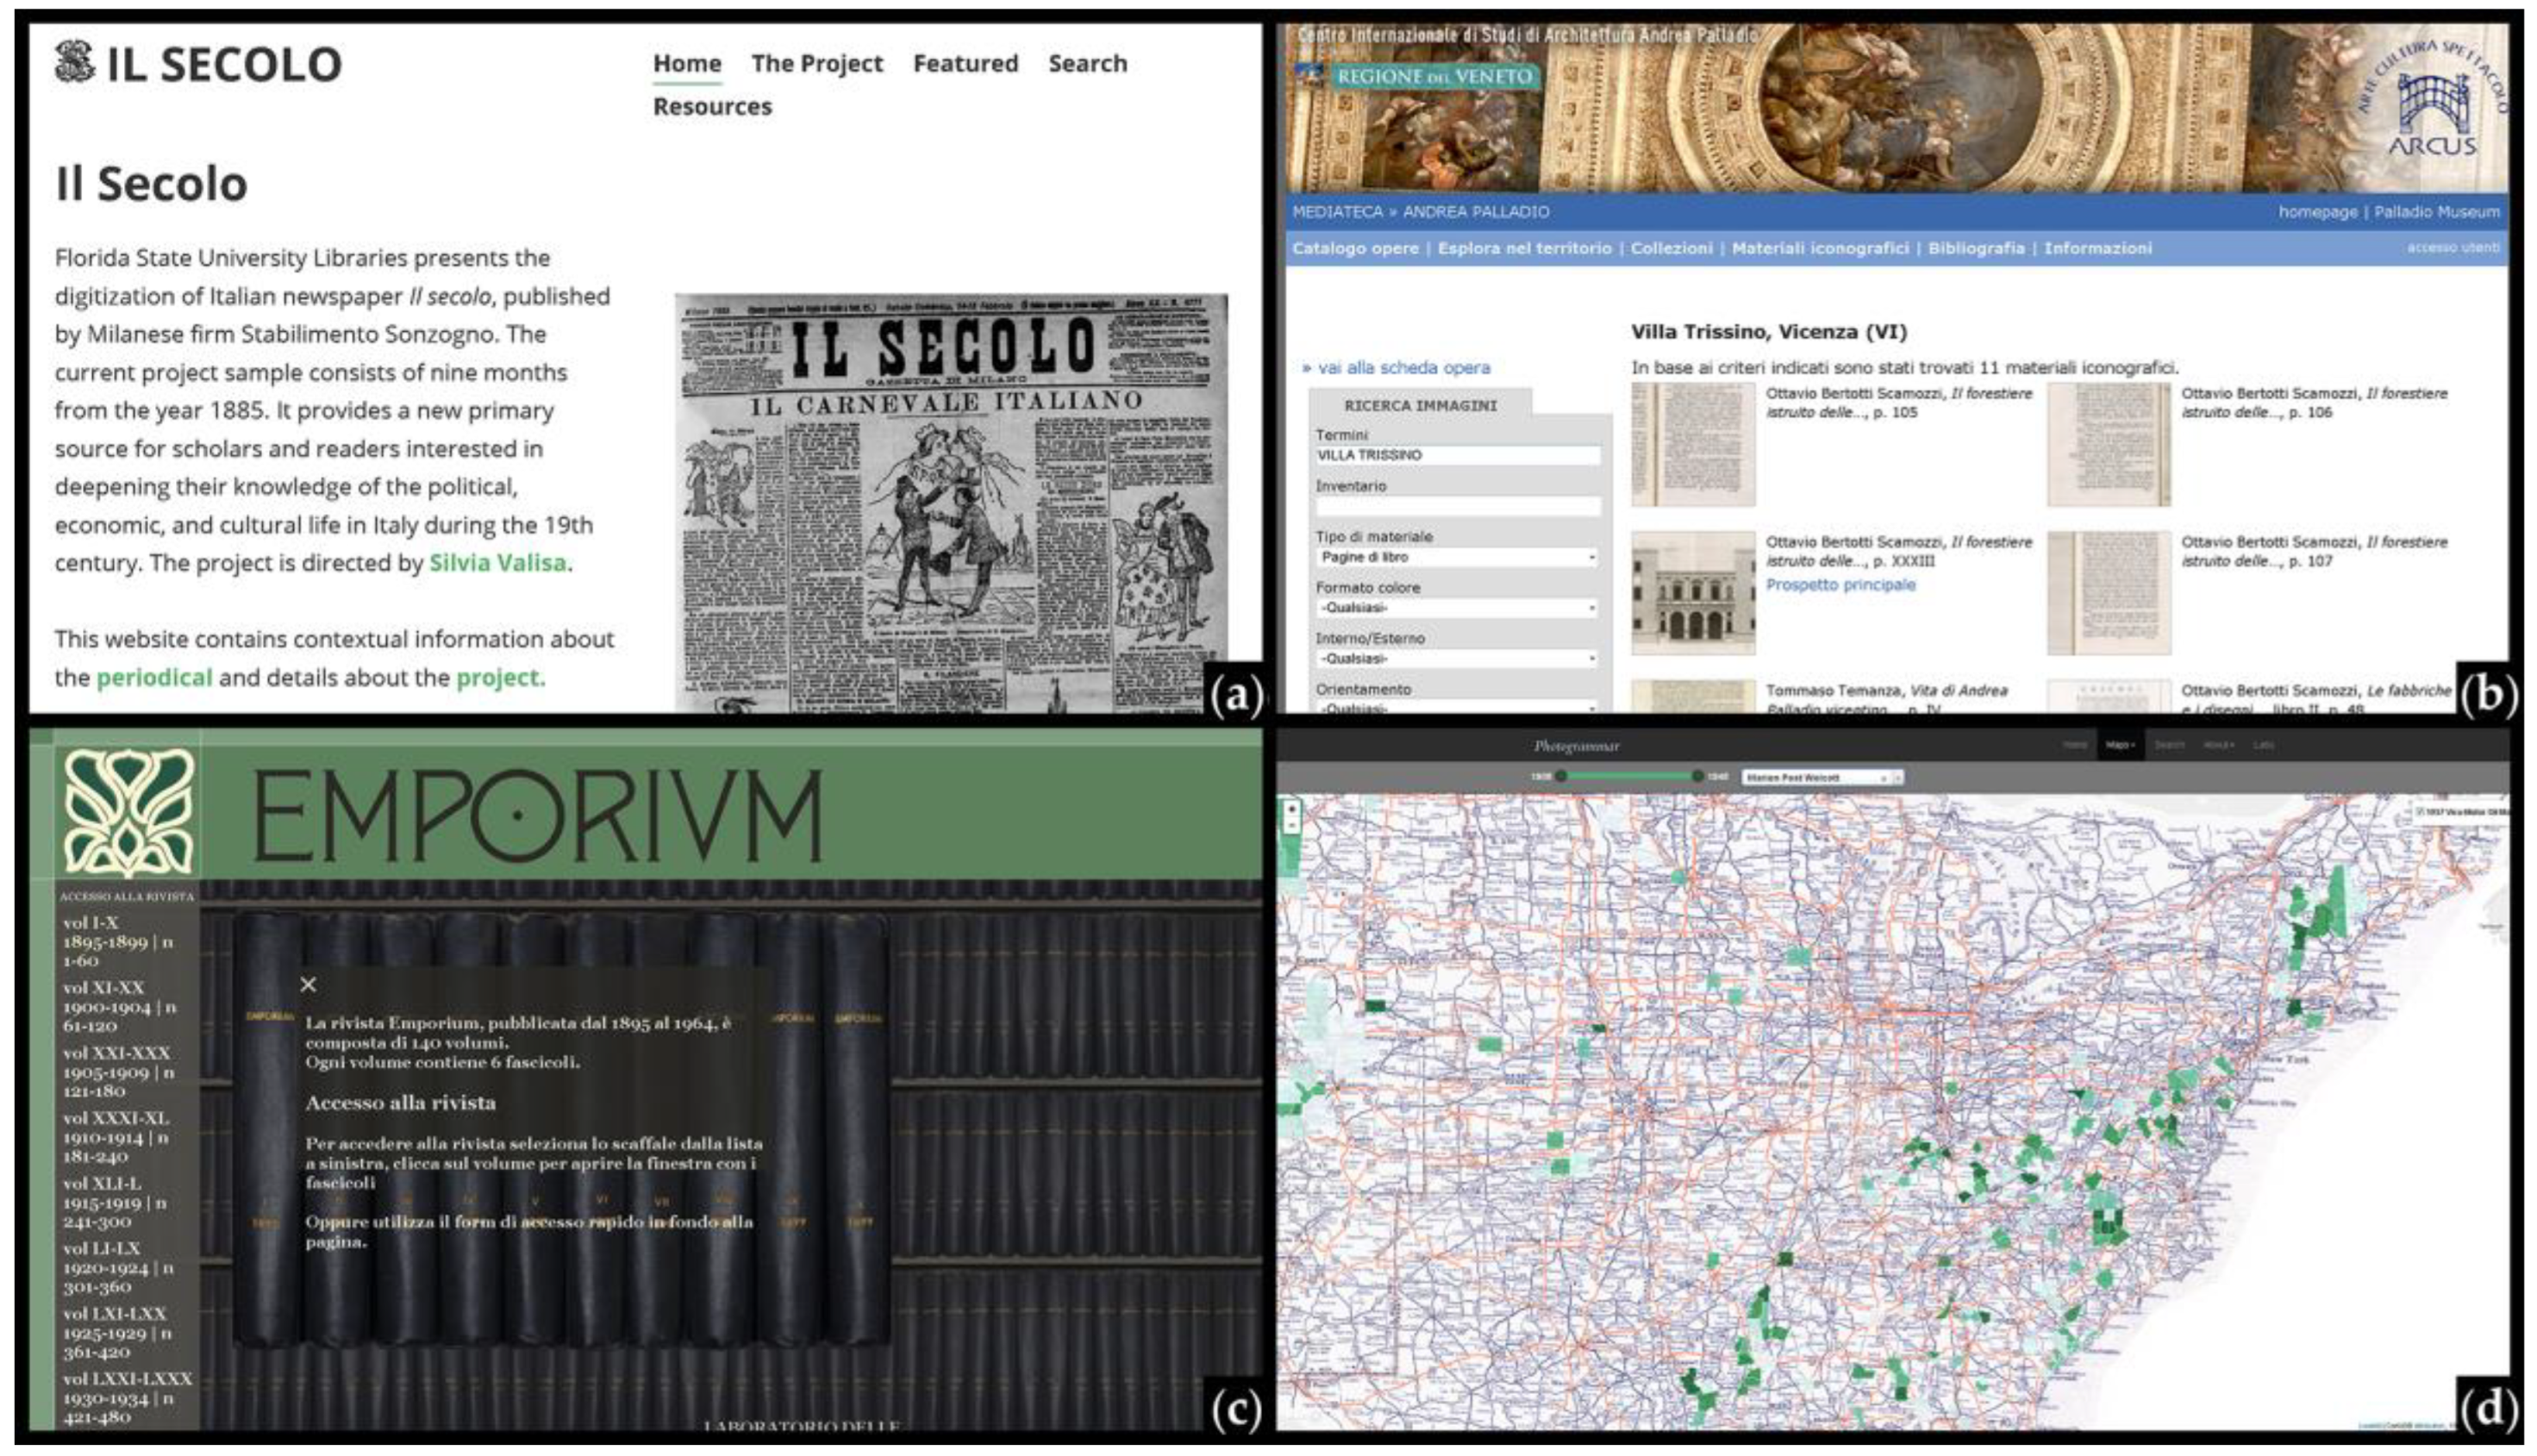Image resolution: width=2537 pixels, height=1456 pixels.
Task: Open the Formato colore dropdown
Action: coord(1456,608)
